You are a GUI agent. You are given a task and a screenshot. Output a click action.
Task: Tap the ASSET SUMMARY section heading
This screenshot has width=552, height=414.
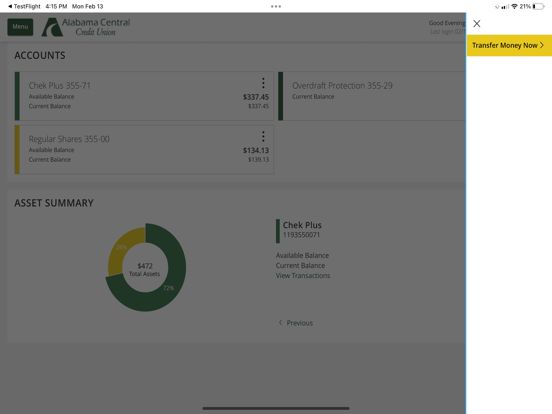pyautogui.click(x=54, y=203)
